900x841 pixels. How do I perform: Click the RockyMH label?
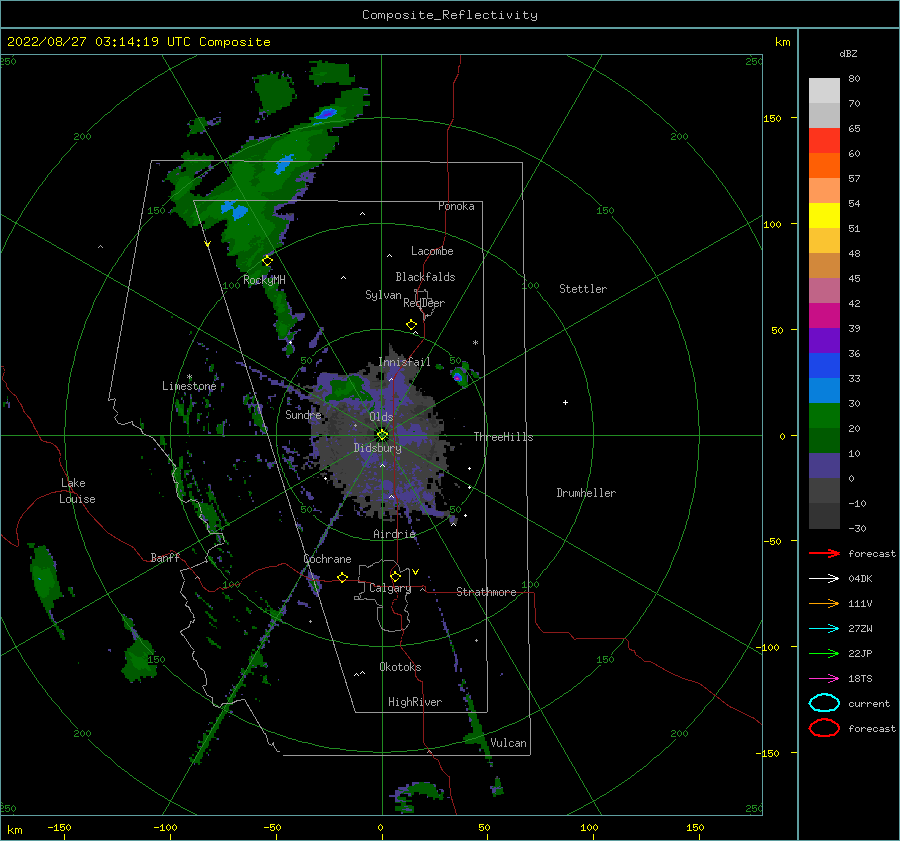[265, 280]
